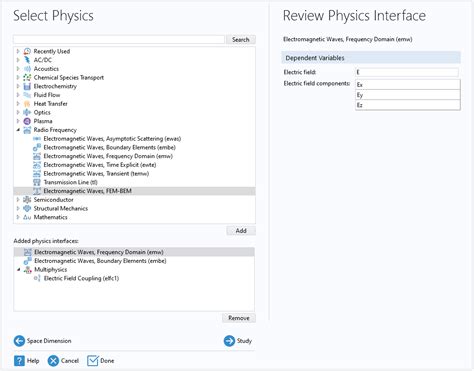Click the Time Explicit (ewte) icon
Viewport: 474px width, 371px height.
tap(37, 165)
